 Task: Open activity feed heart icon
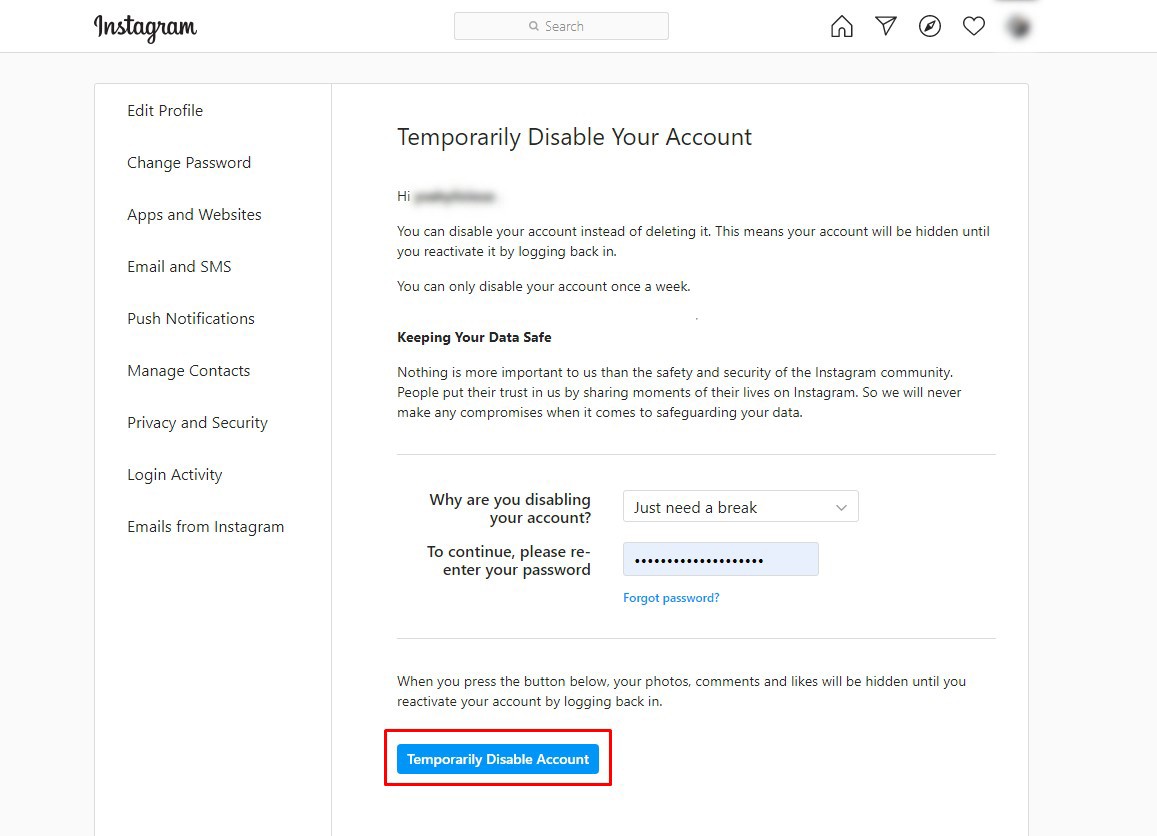[x=974, y=27]
